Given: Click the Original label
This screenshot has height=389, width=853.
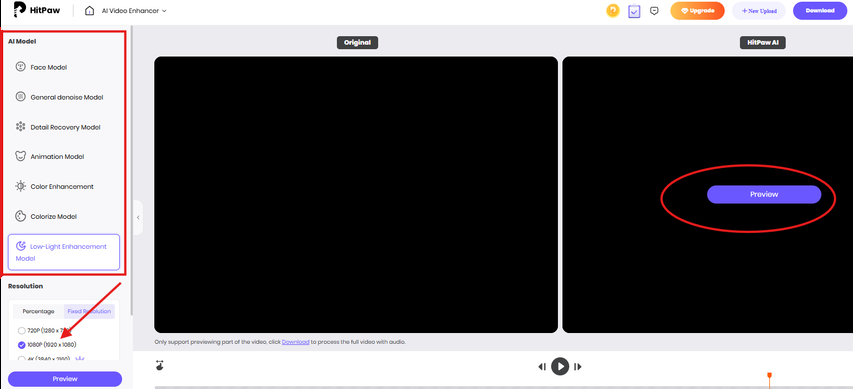Looking at the screenshot, I should tap(357, 42).
